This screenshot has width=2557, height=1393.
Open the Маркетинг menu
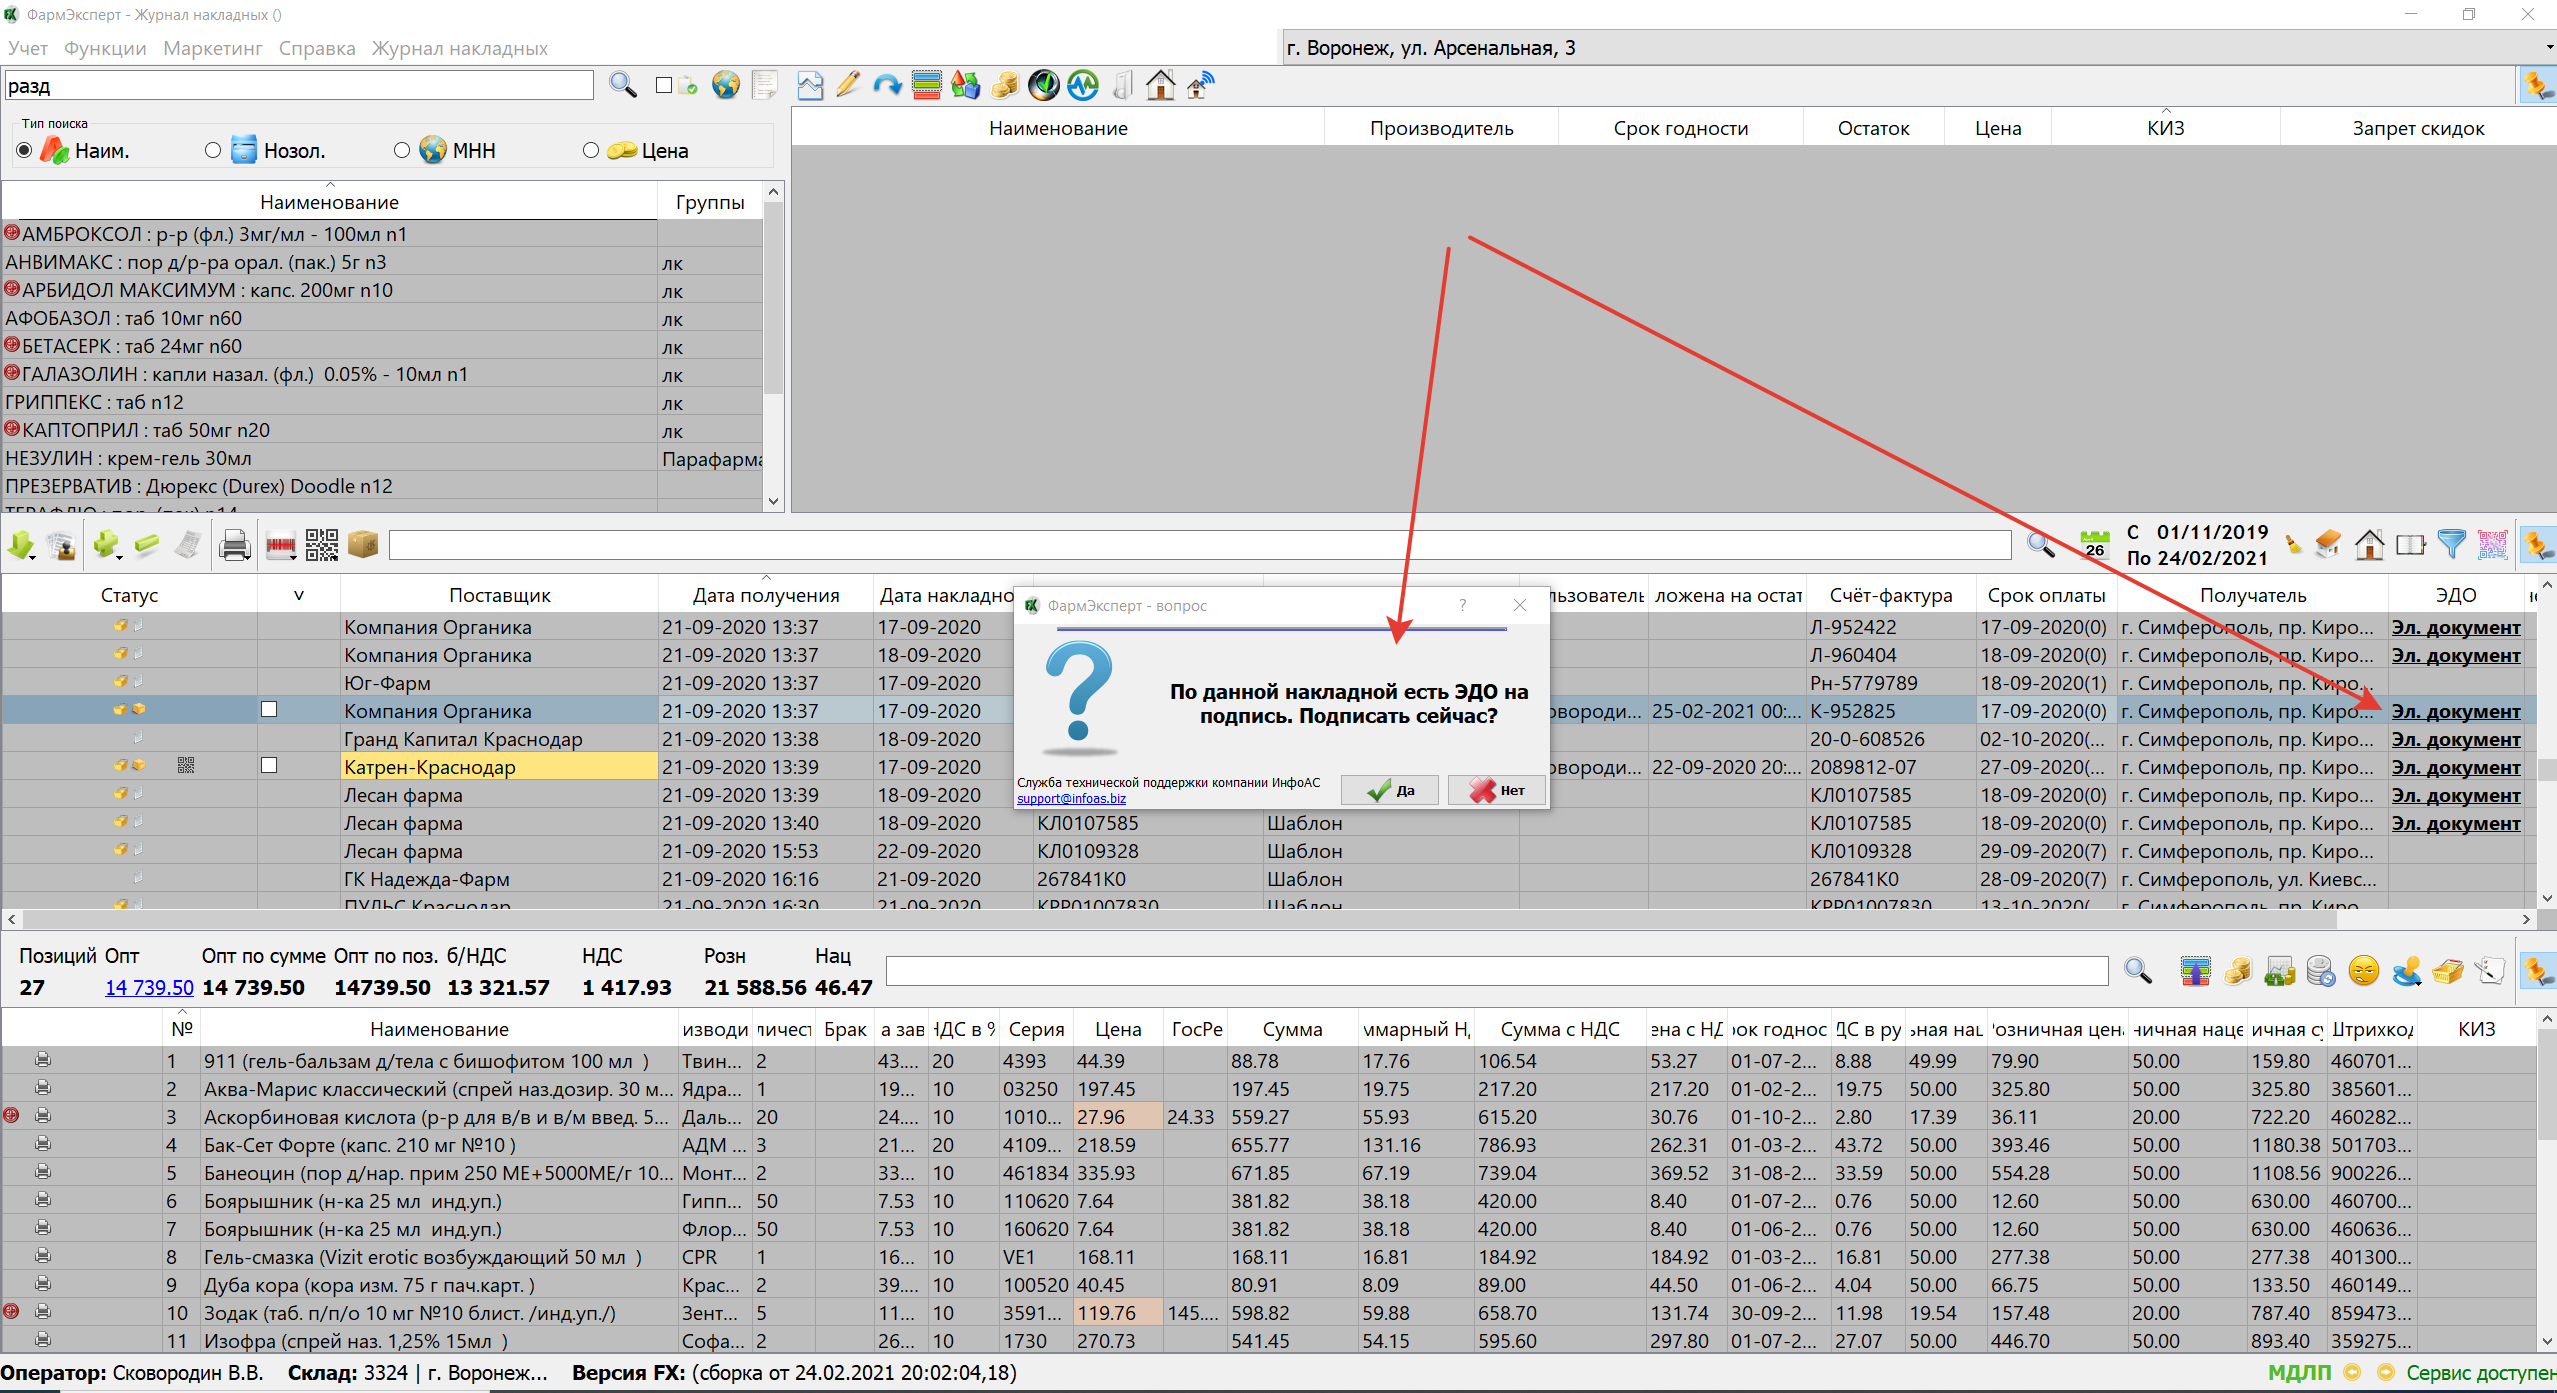[212, 48]
